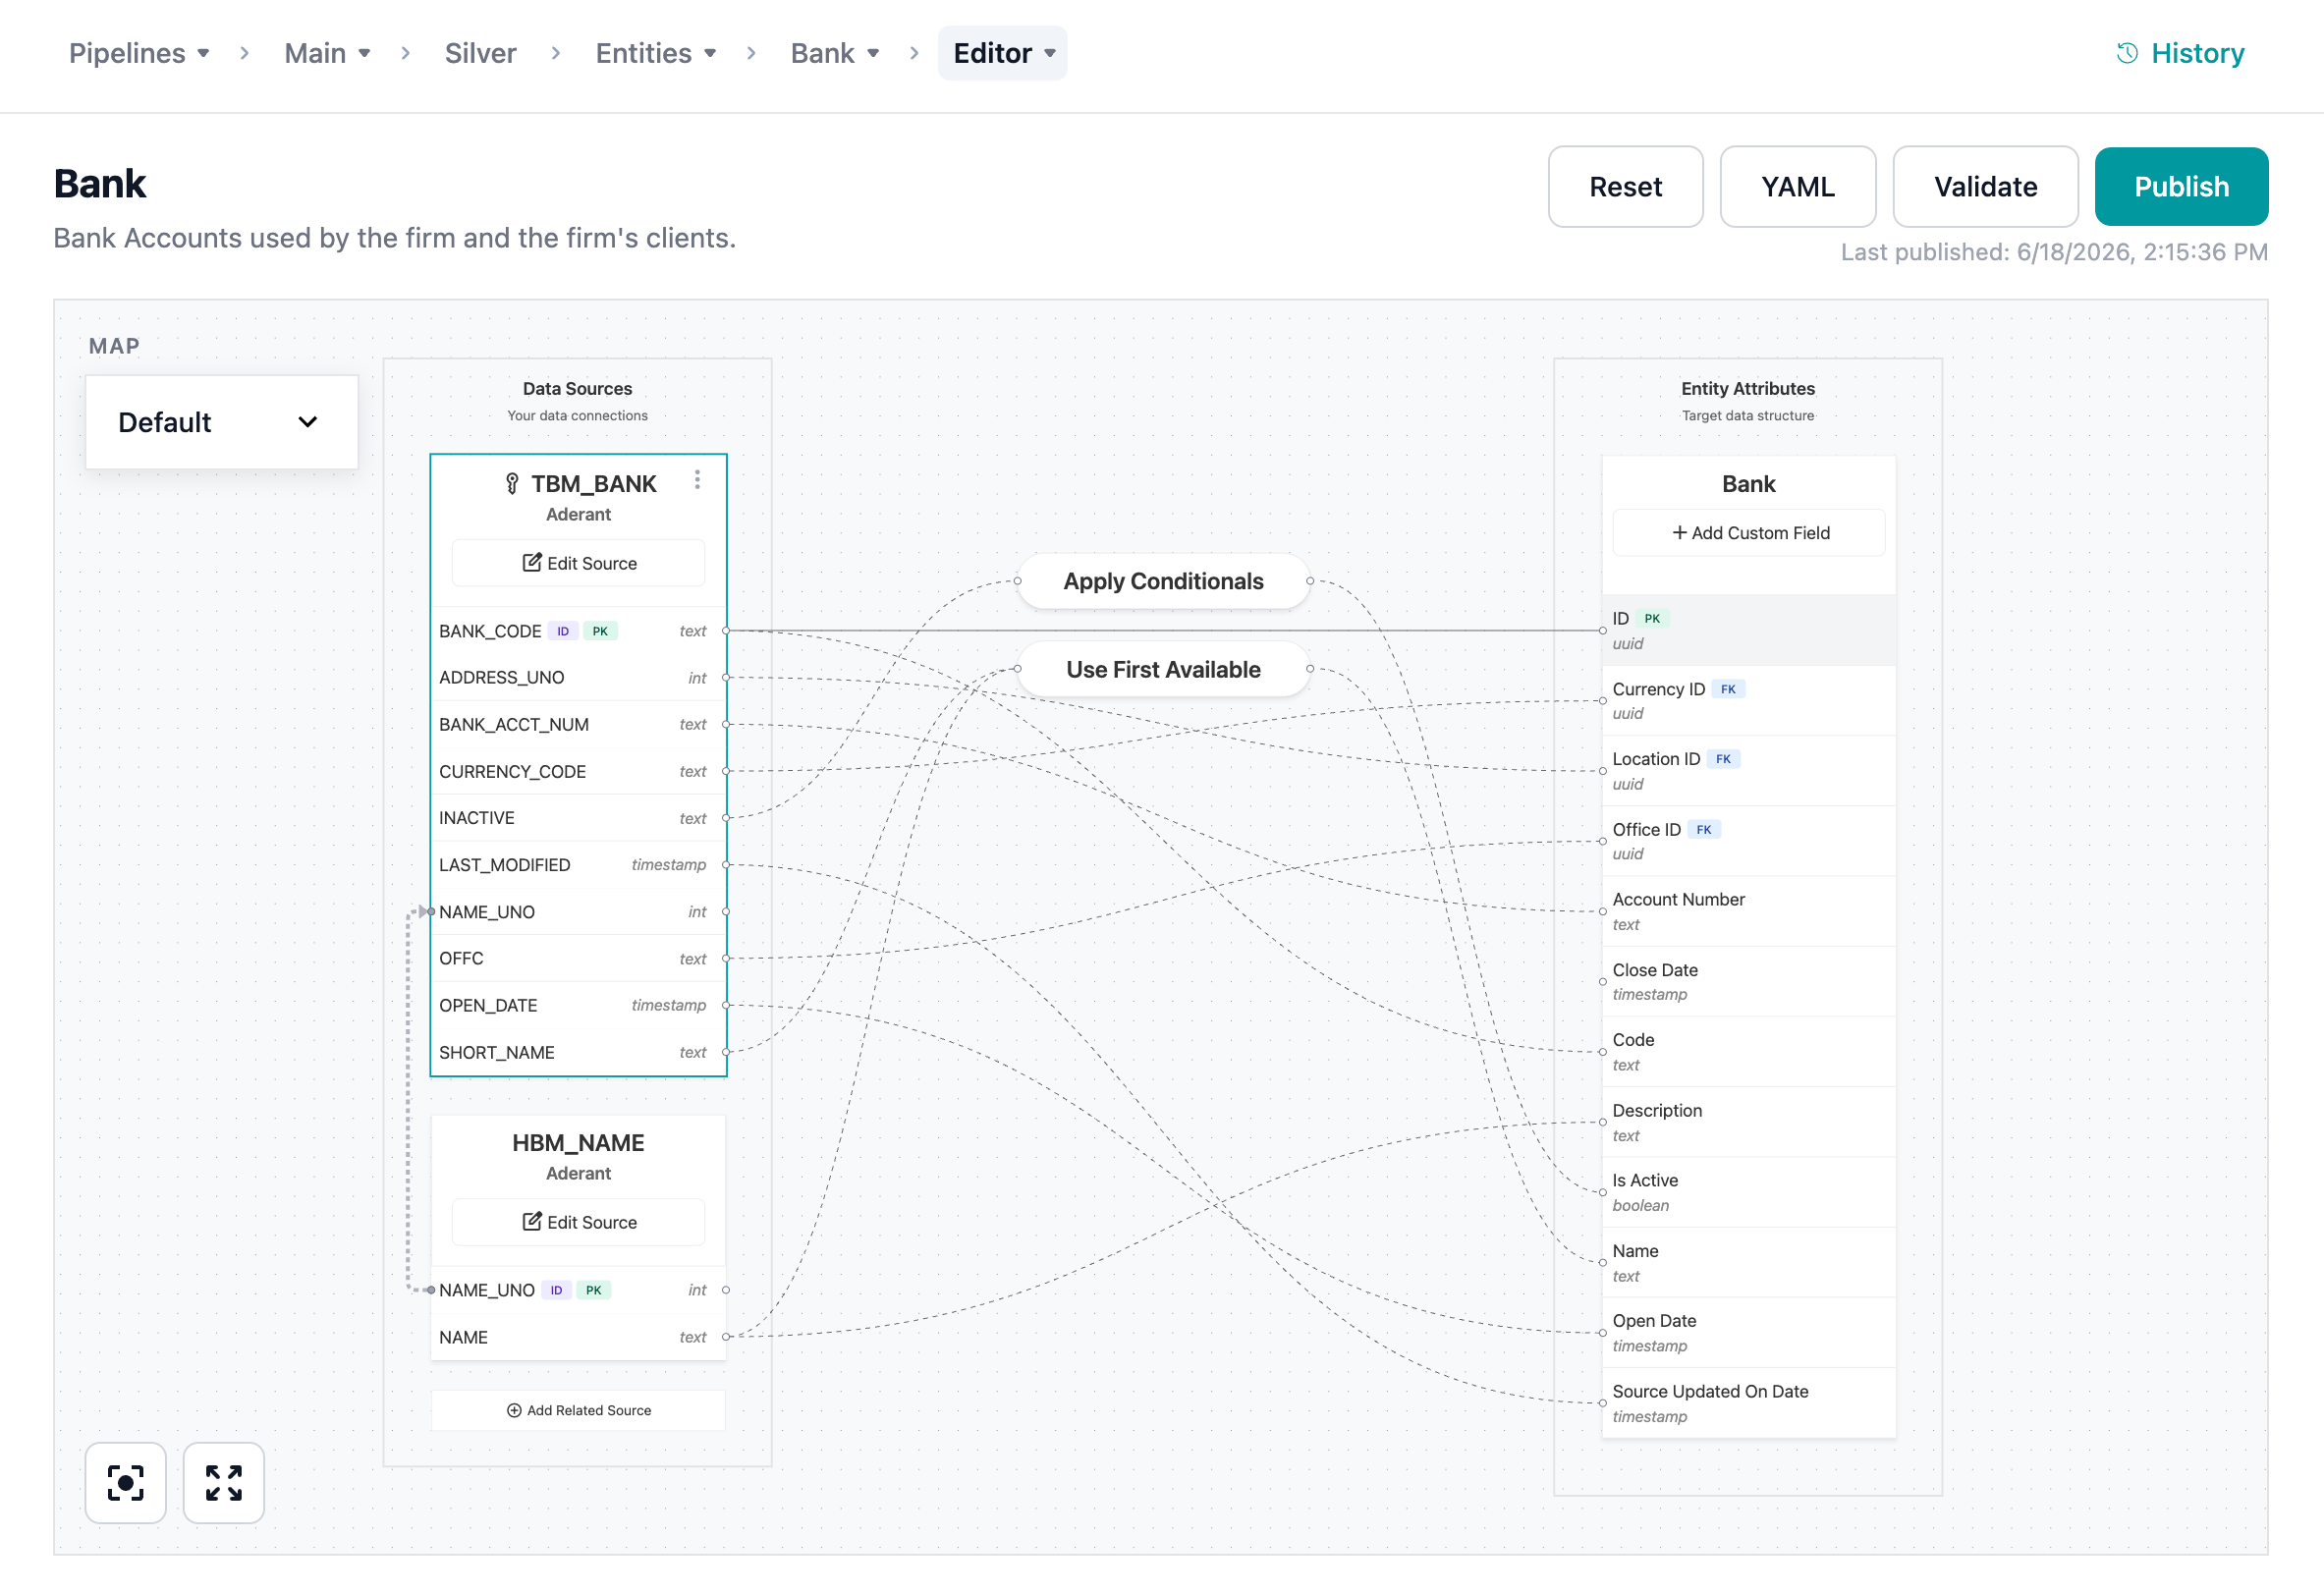Click the ID badge on HBM_NAME NAME_UNO
The height and width of the screenshot is (1593, 2324).
[x=556, y=1290]
